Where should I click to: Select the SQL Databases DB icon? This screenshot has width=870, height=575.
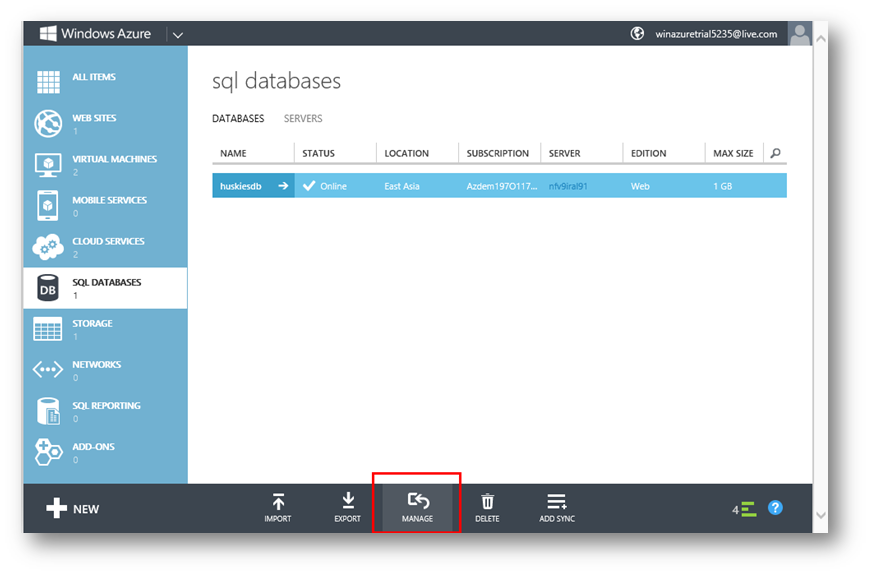click(48, 288)
